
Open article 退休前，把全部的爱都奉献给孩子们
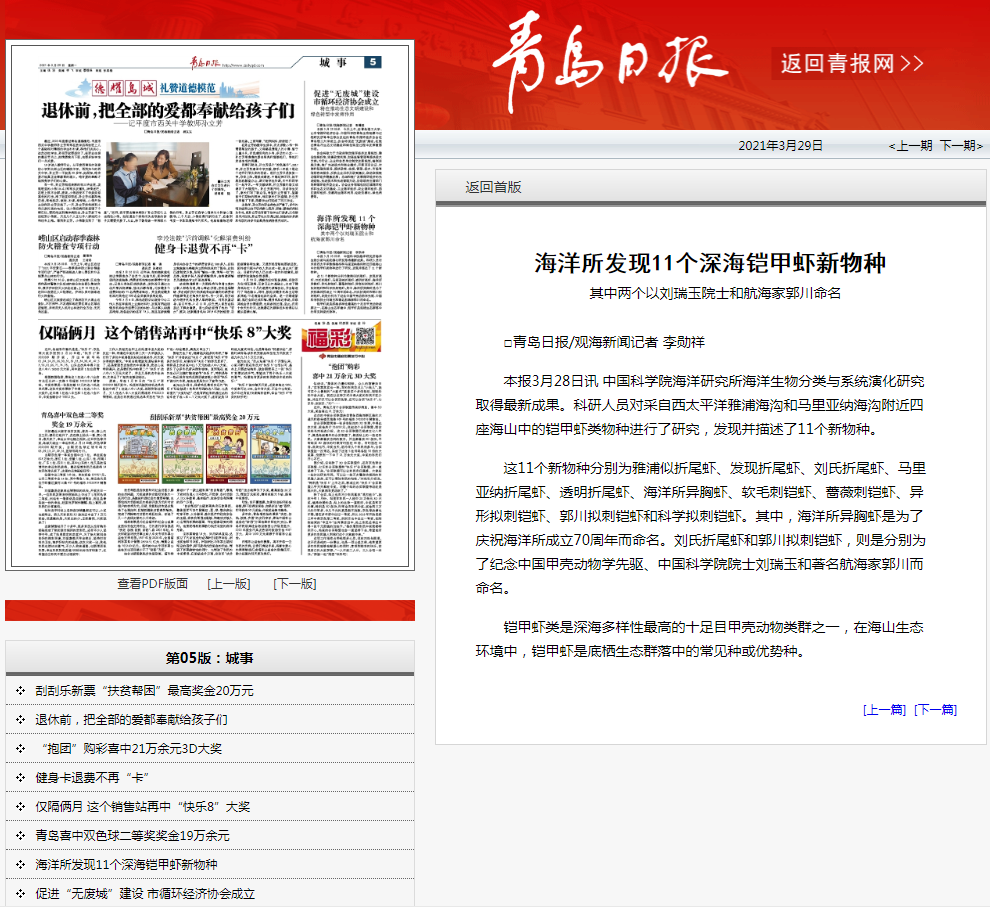[131, 720]
